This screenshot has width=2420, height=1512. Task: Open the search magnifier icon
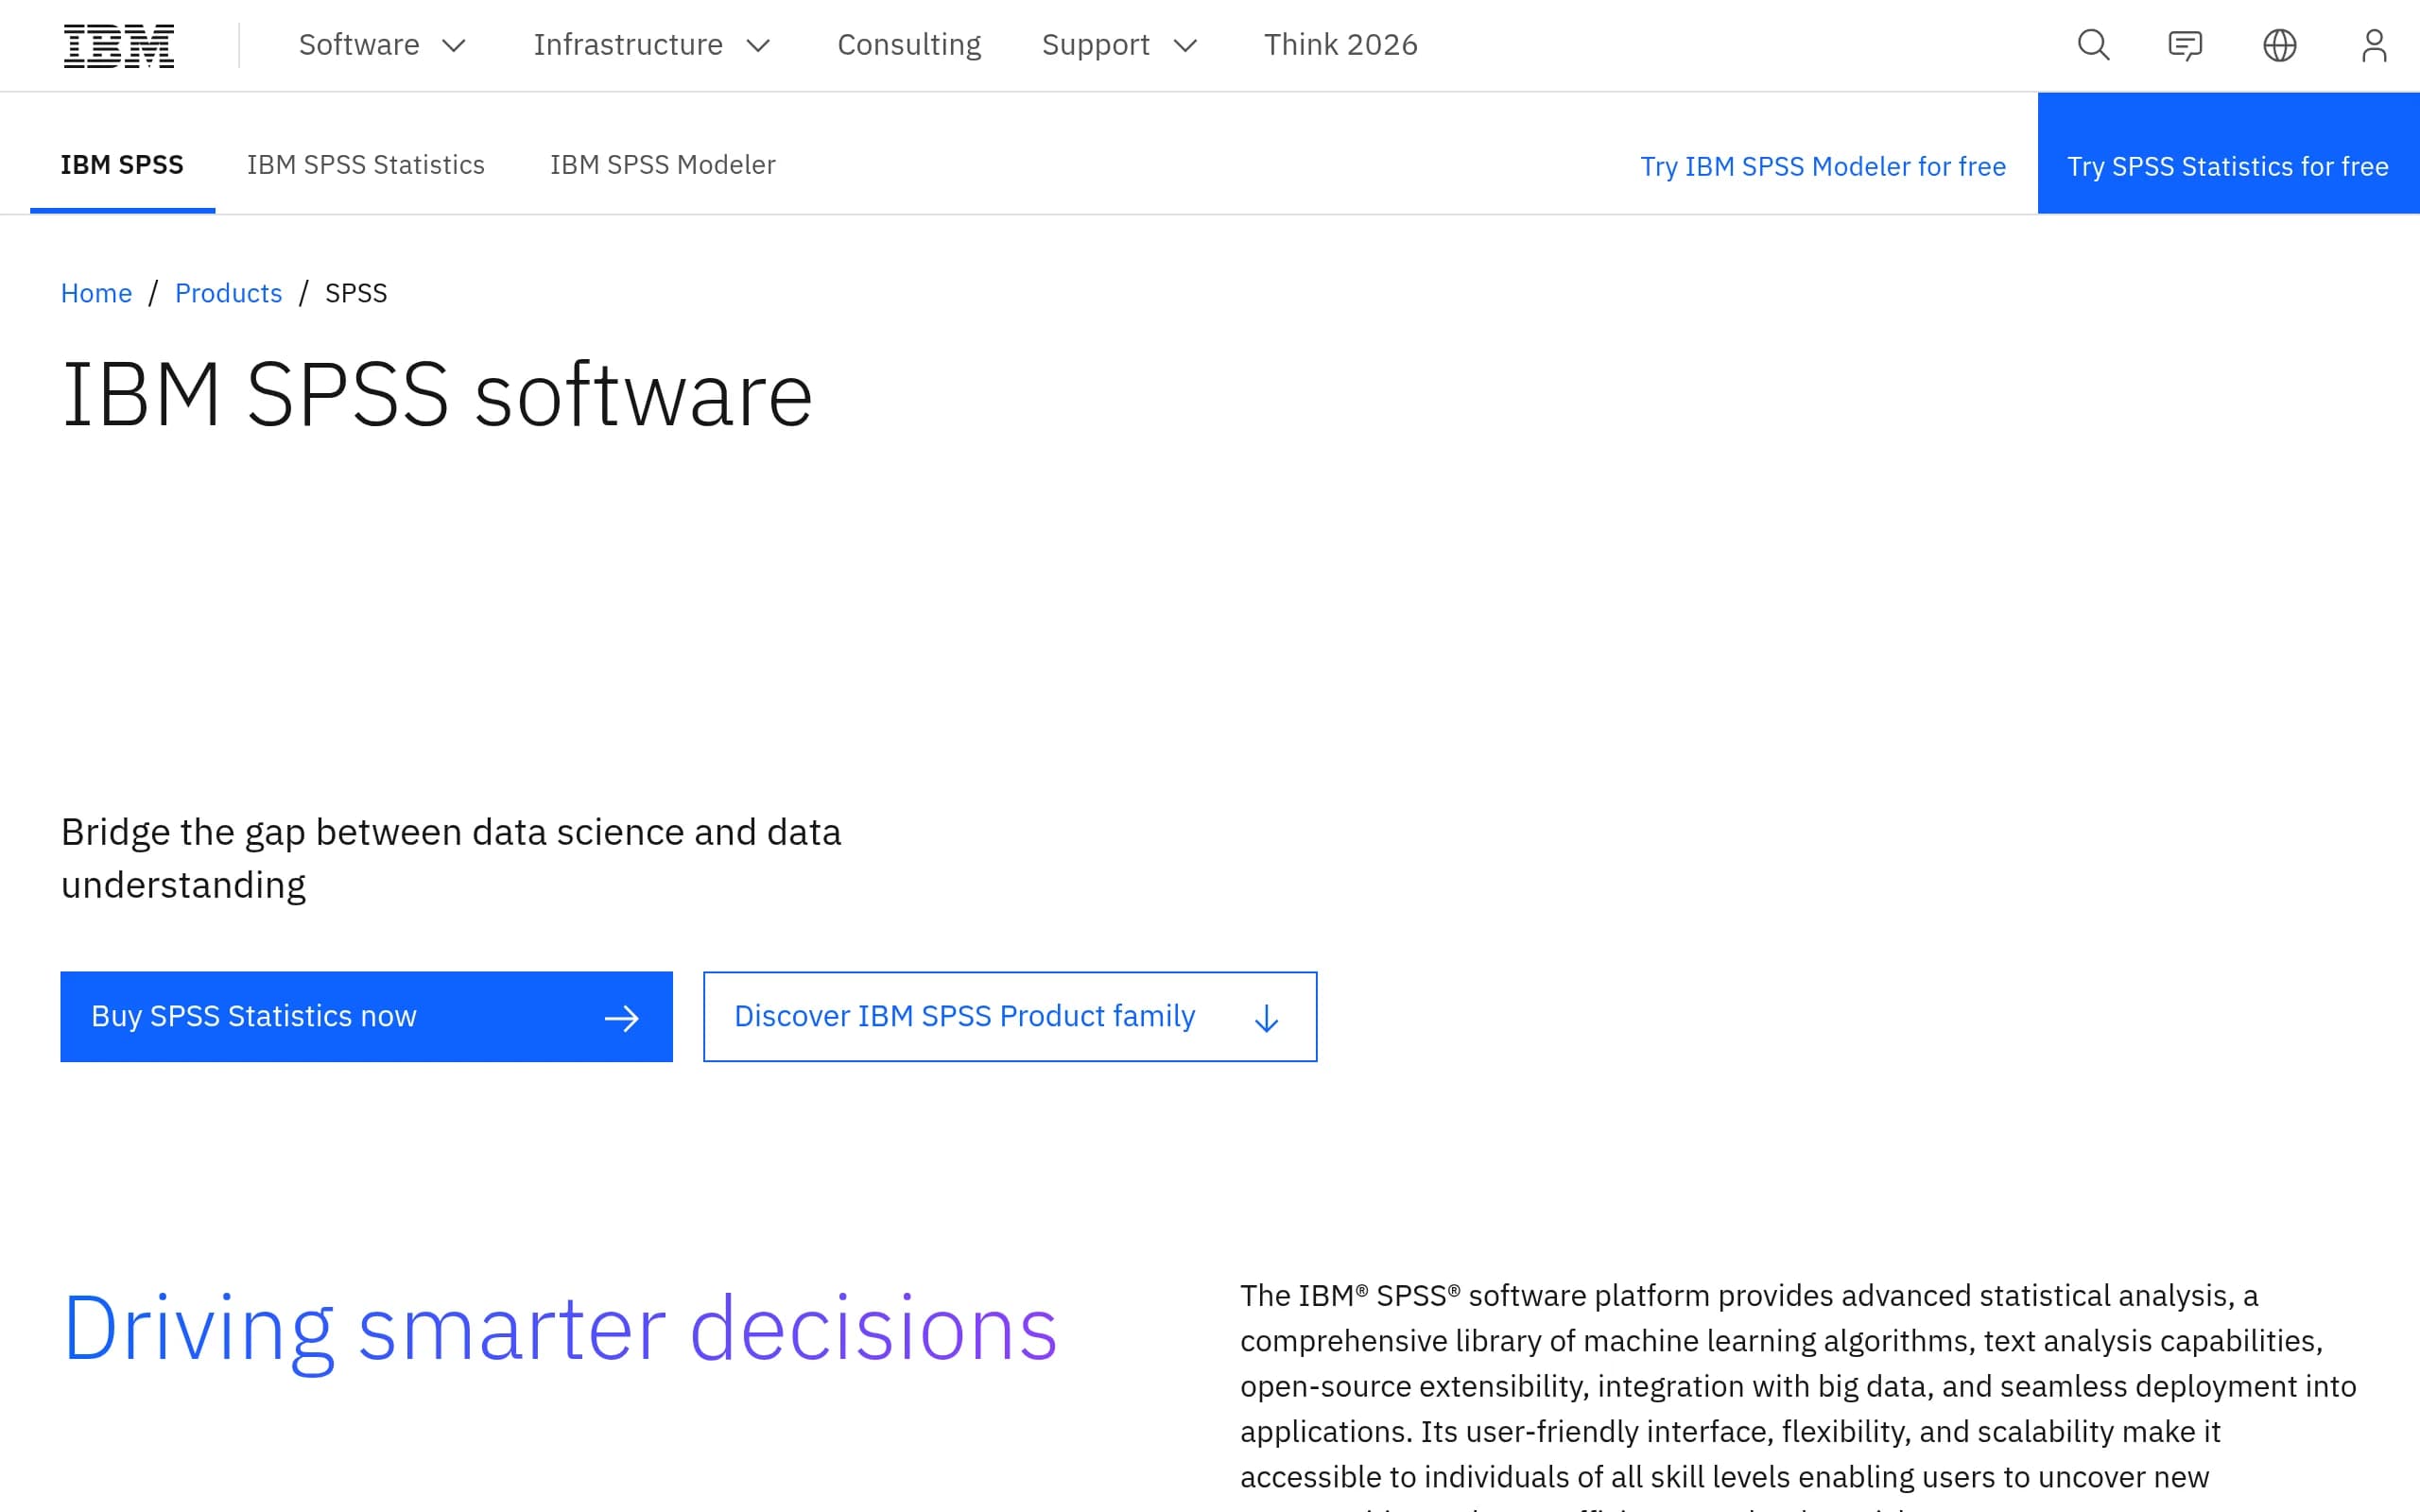pos(2093,45)
